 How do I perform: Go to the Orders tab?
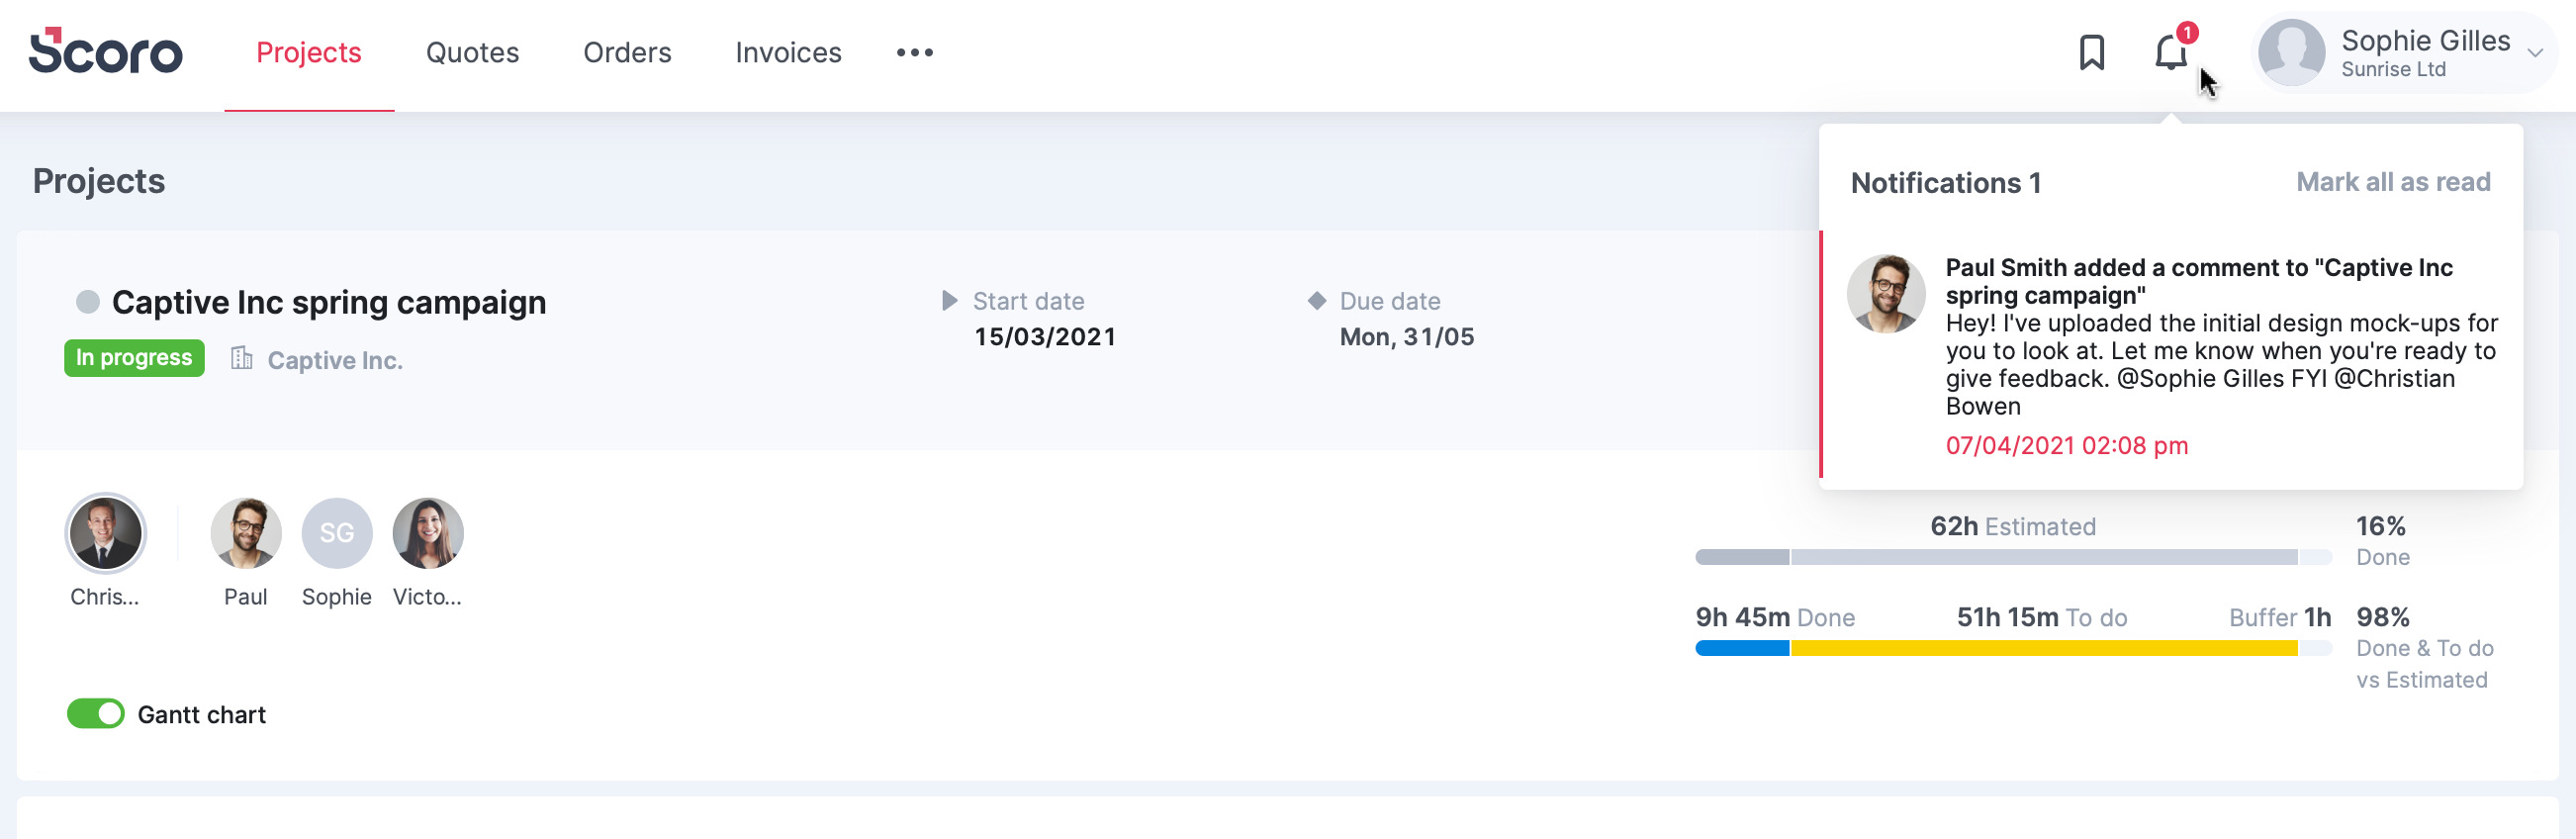[627, 52]
